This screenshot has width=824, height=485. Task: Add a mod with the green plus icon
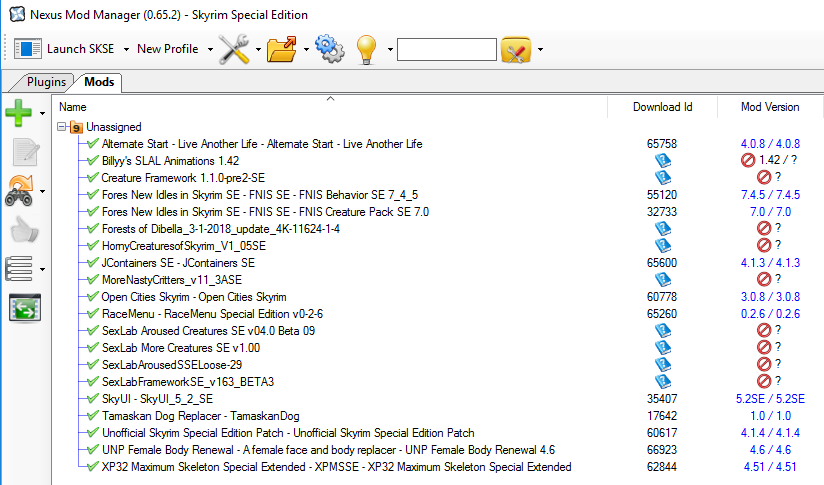[x=19, y=113]
